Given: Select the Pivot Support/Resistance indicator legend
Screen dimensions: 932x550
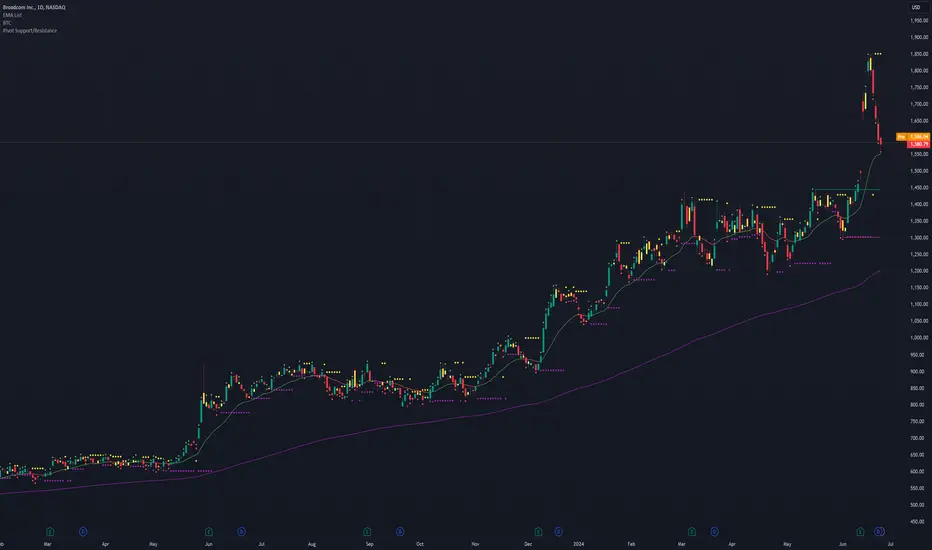Looking at the screenshot, I should [30, 30].
